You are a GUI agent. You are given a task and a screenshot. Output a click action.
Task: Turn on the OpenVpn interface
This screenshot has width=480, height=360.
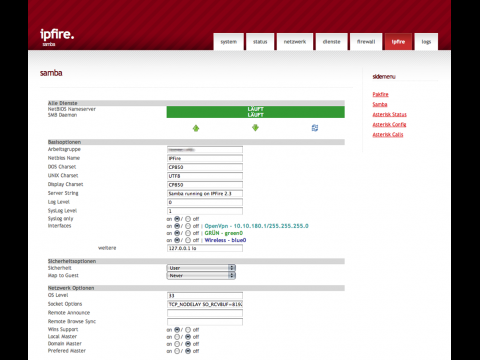click(x=177, y=226)
